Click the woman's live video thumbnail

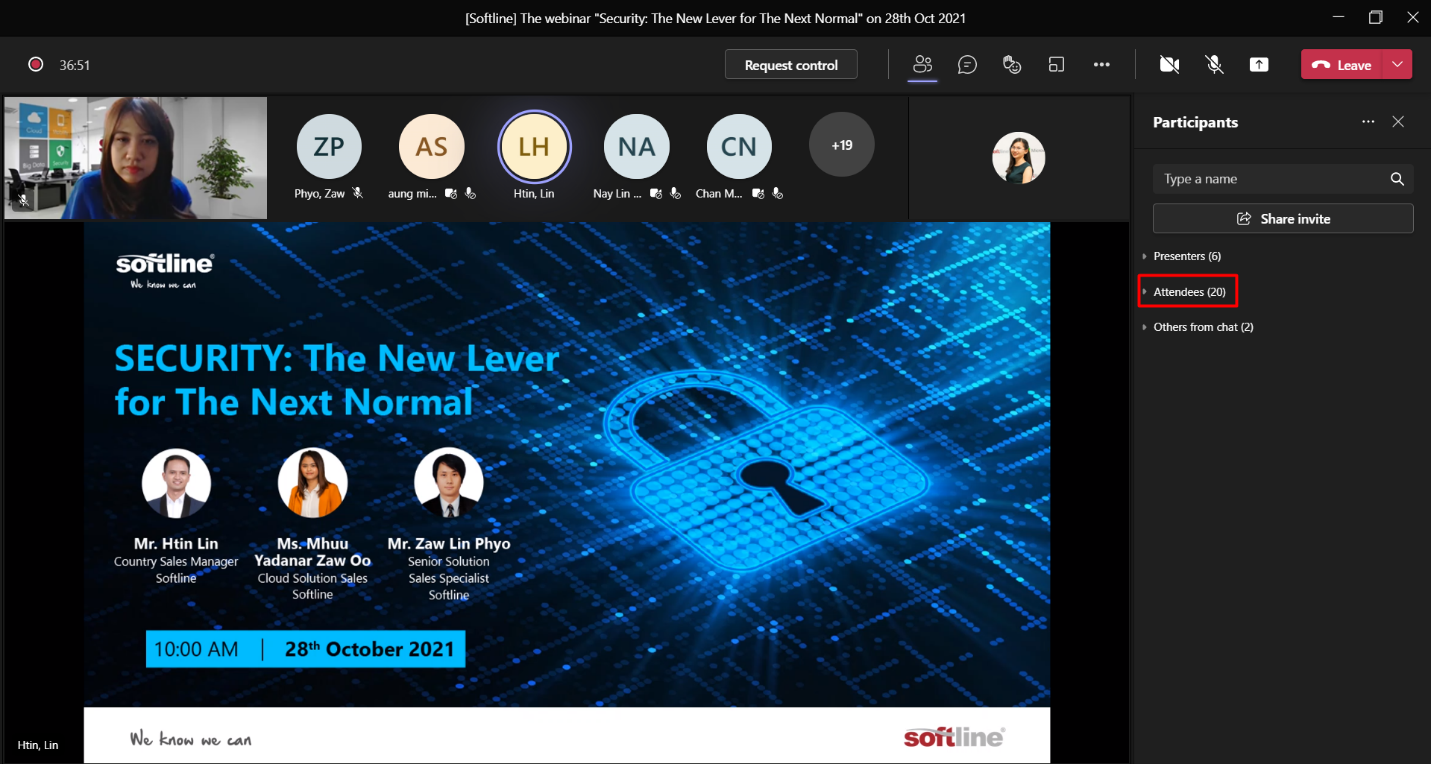point(136,158)
